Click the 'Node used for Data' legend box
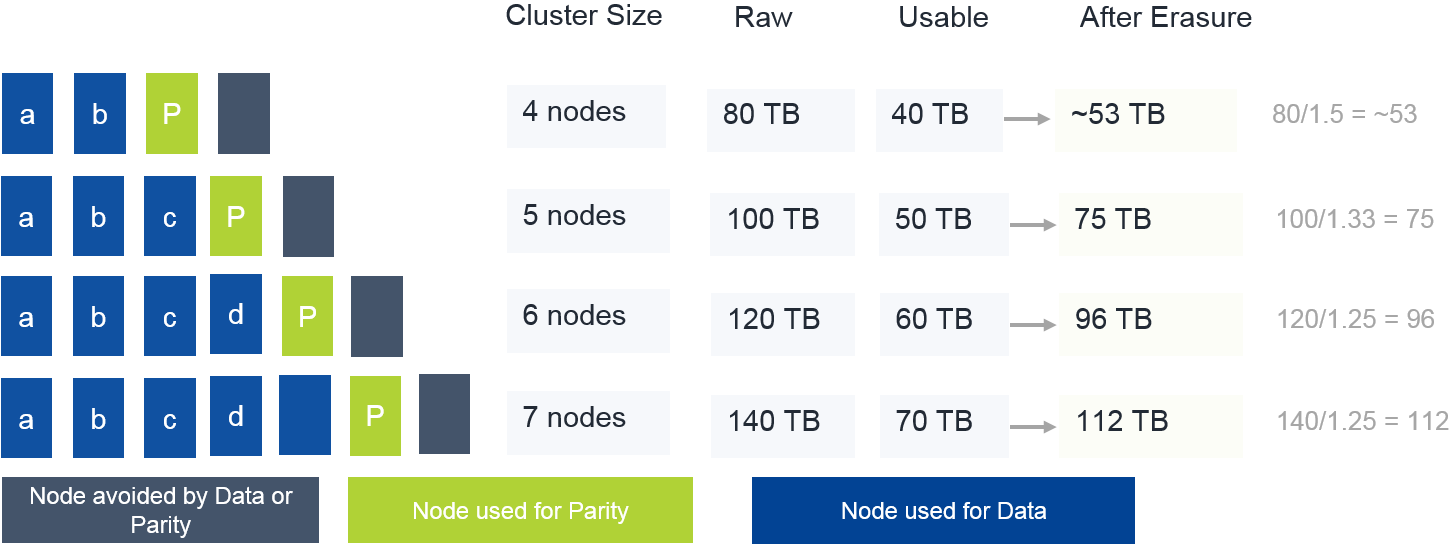Image resolution: width=1452 pixels, height=546 pixels. (943, 510)
